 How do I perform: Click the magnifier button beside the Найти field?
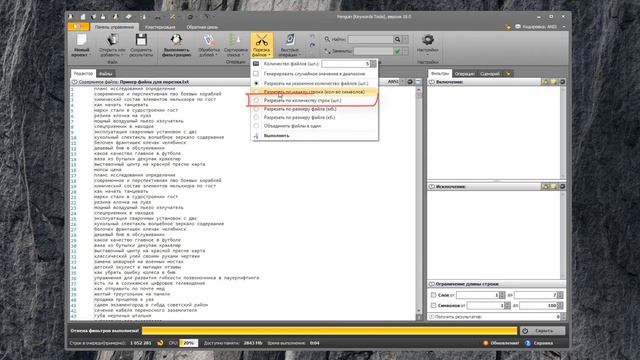click(x=397, y=39)
